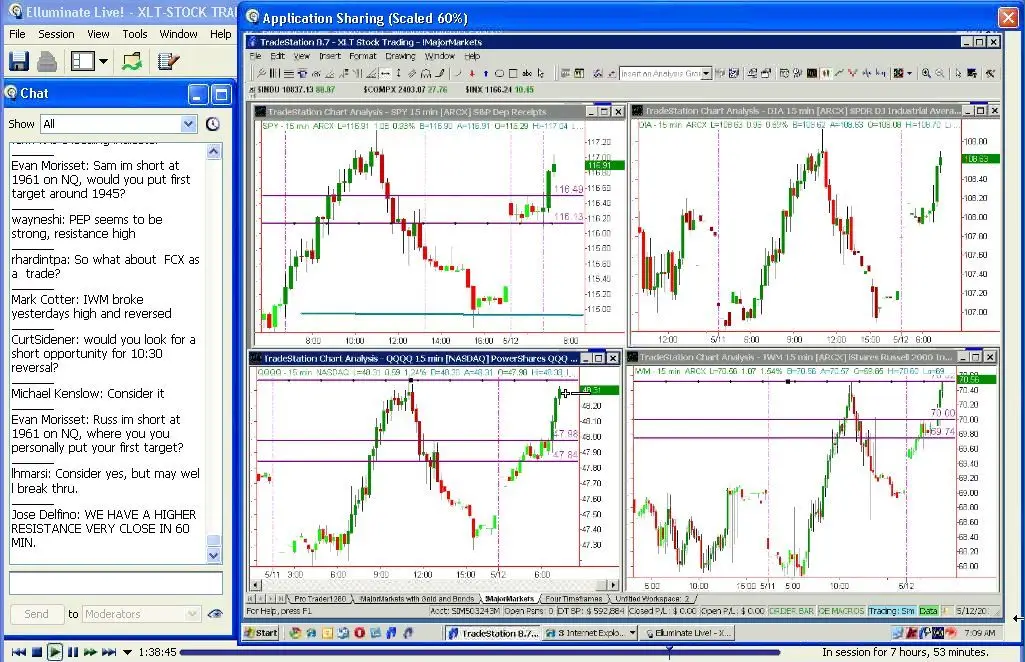Switch to Four Timeframes workspace tab

pyautogui.click(x=574, y=599)
